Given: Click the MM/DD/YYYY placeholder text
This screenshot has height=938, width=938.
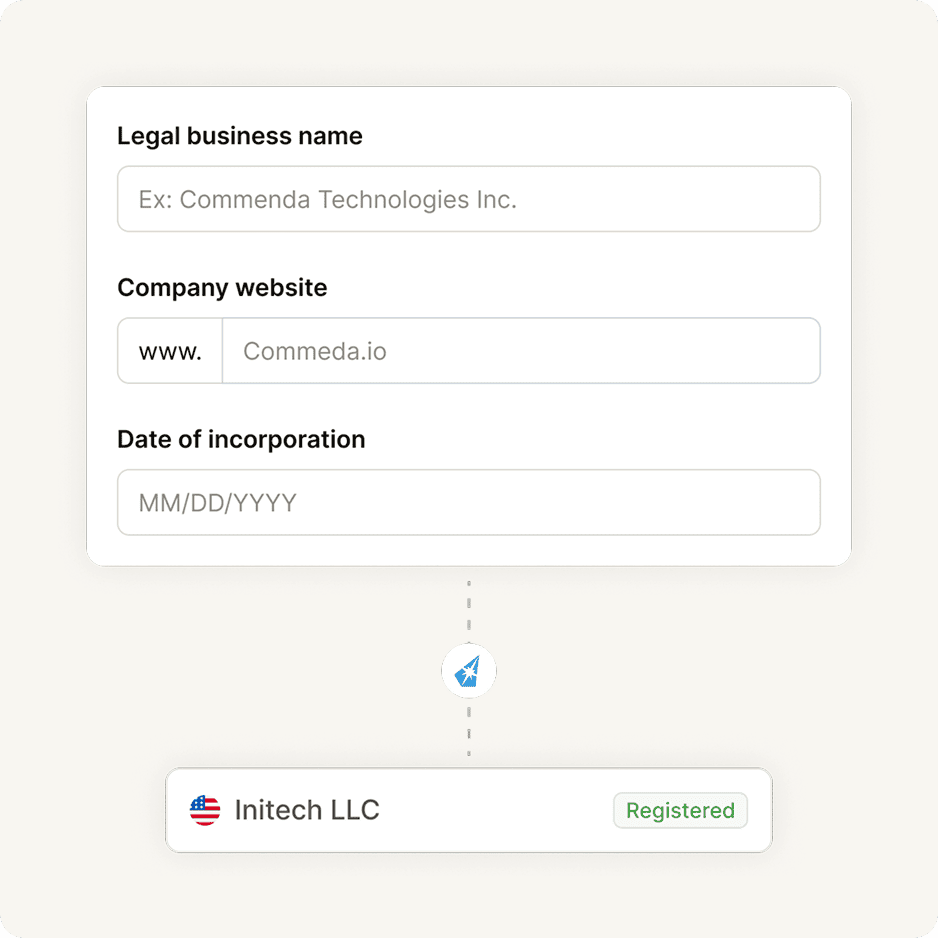Looking at the screenshot, I should tap(217, 502).
